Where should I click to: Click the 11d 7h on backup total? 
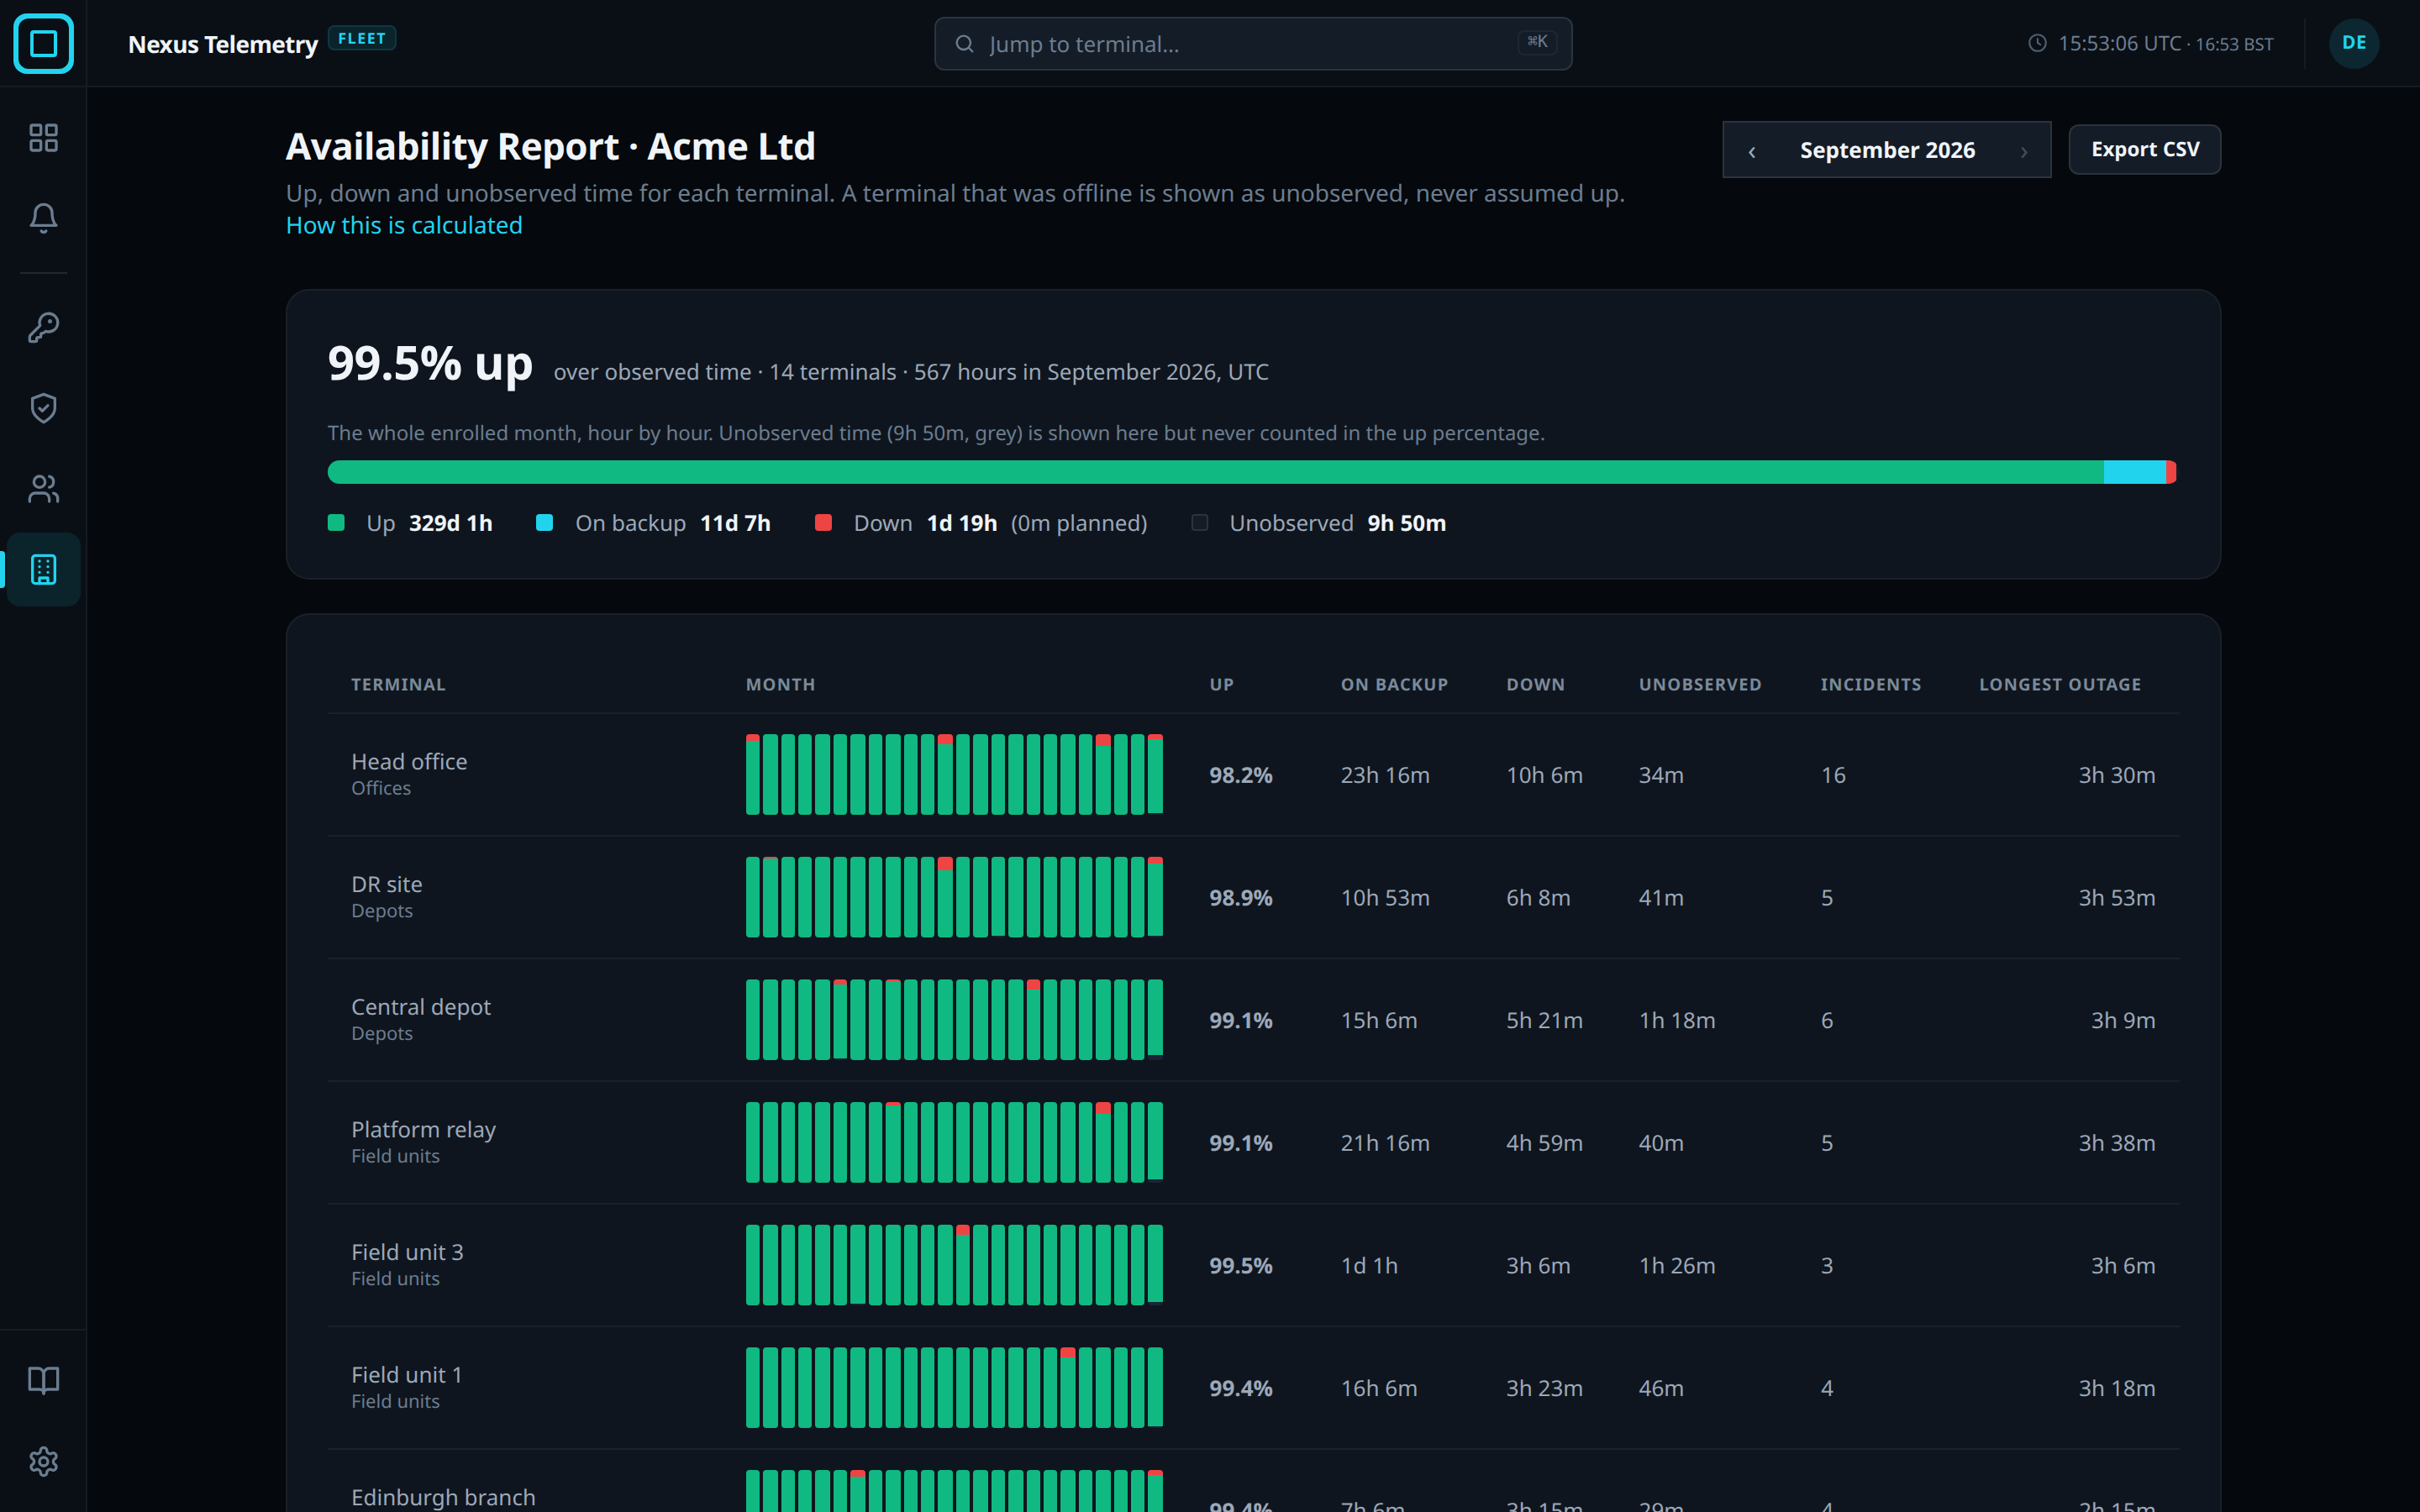pyautogui.click(x=735, y=523)
